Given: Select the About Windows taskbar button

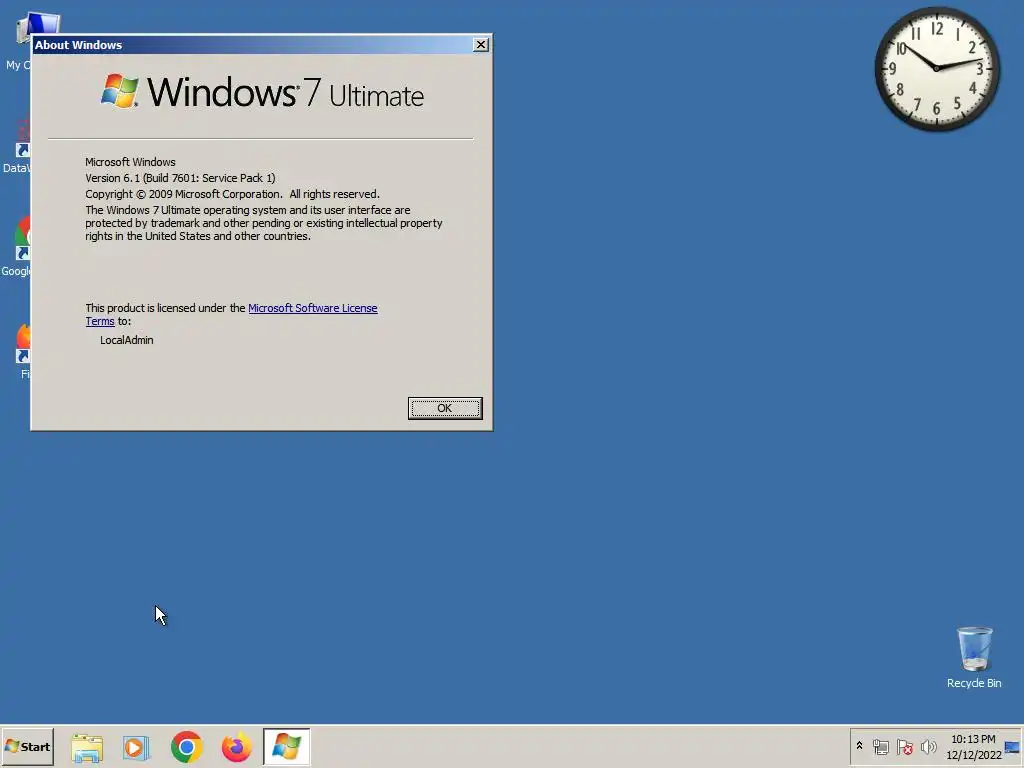Looking at the screenshot, I should [287, 747].
